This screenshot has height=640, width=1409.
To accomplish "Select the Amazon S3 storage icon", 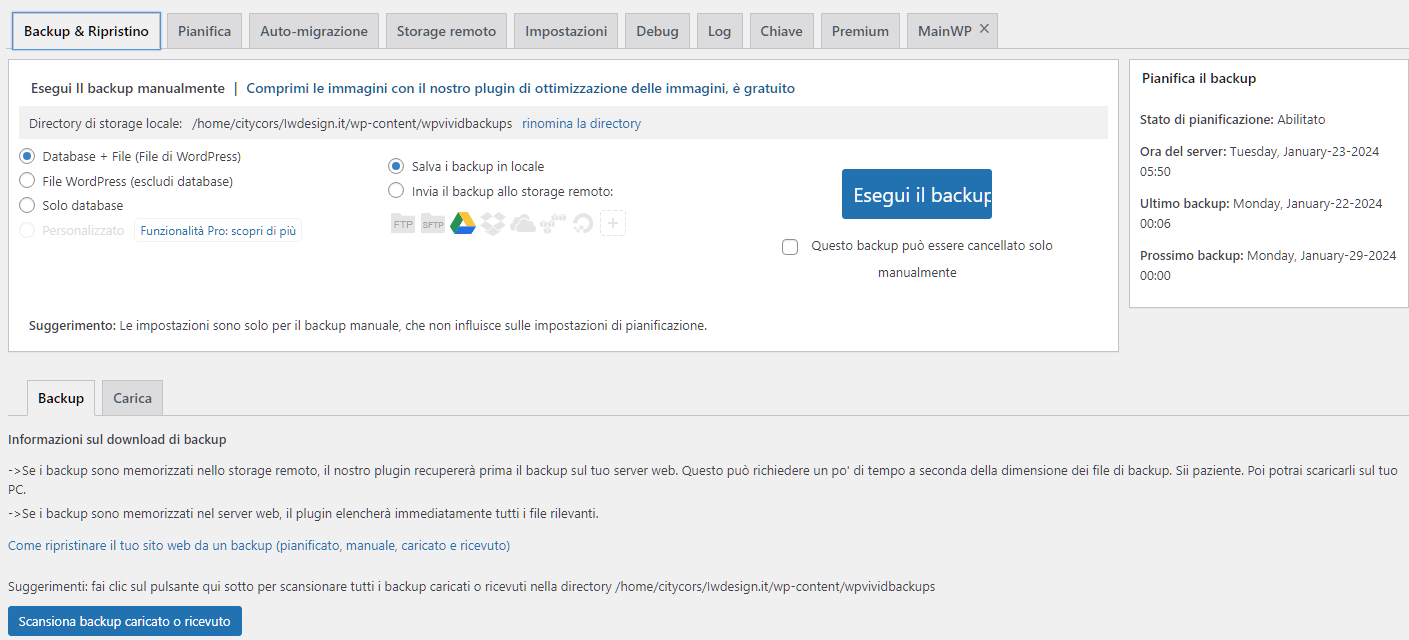I will (552, 224).
